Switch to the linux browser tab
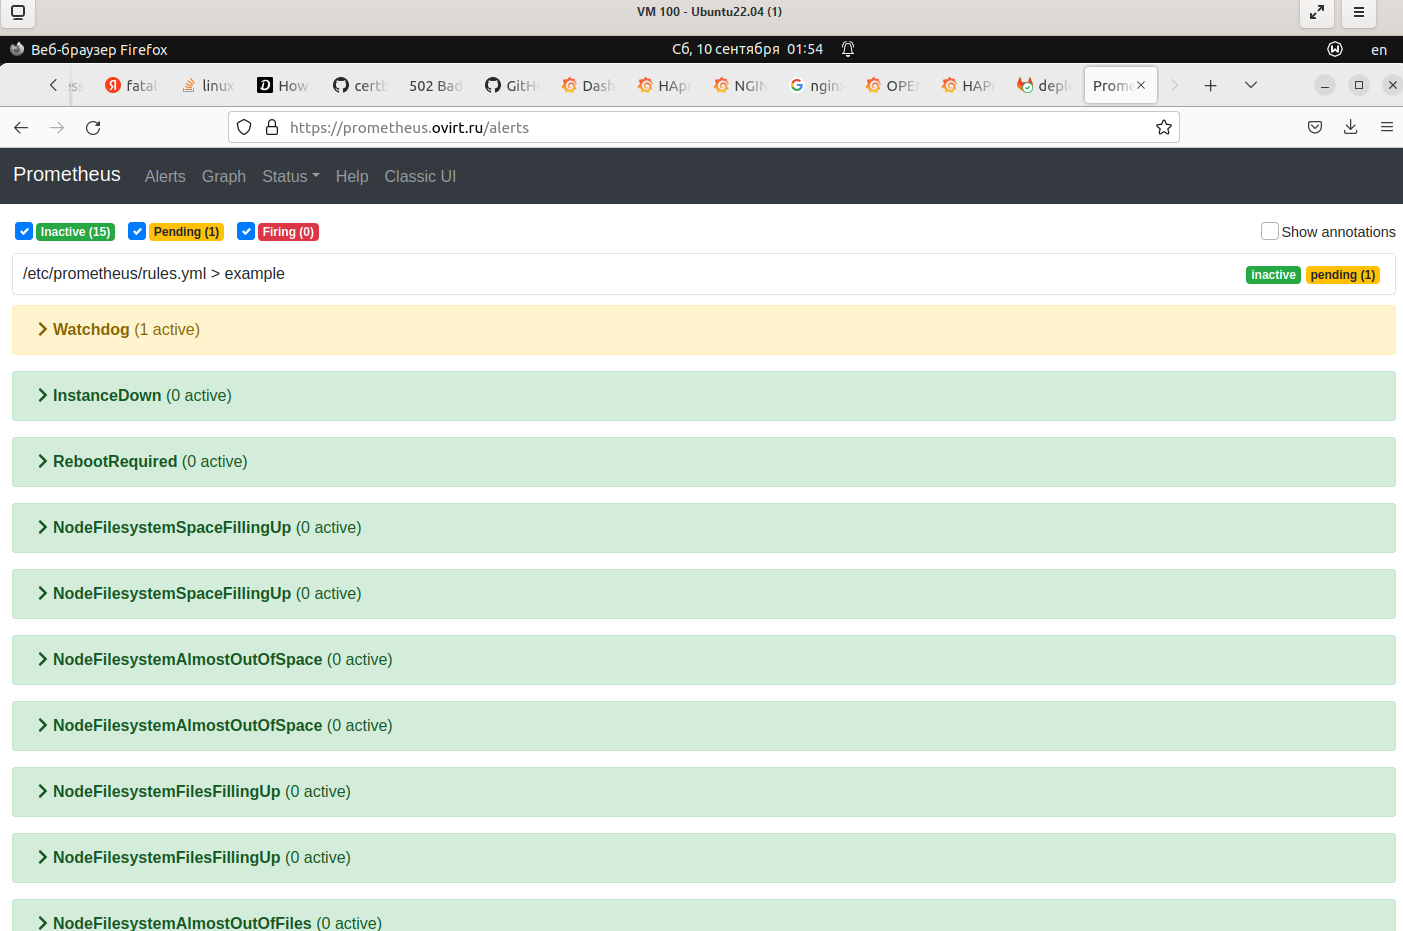 click(x=208, y=86)
